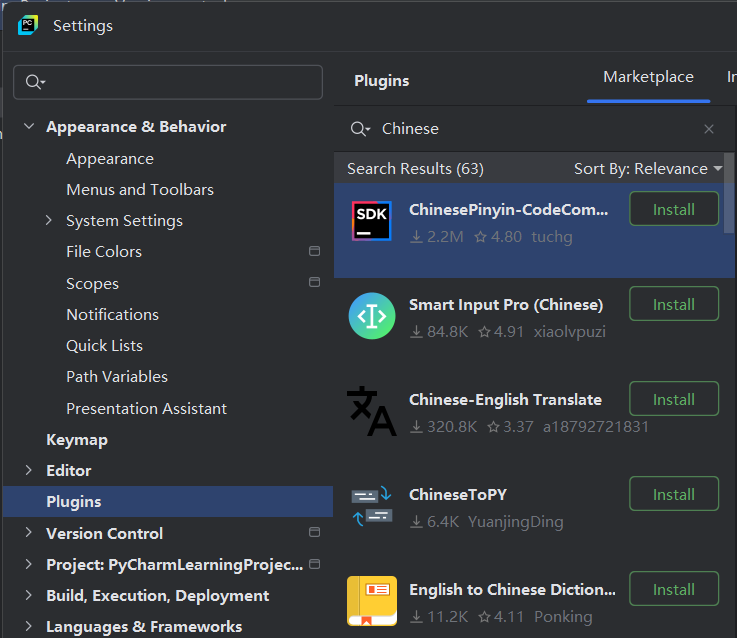Select the Keymap settings page
The height and width of the screenshot is (638, 737).
pos(77,440)
